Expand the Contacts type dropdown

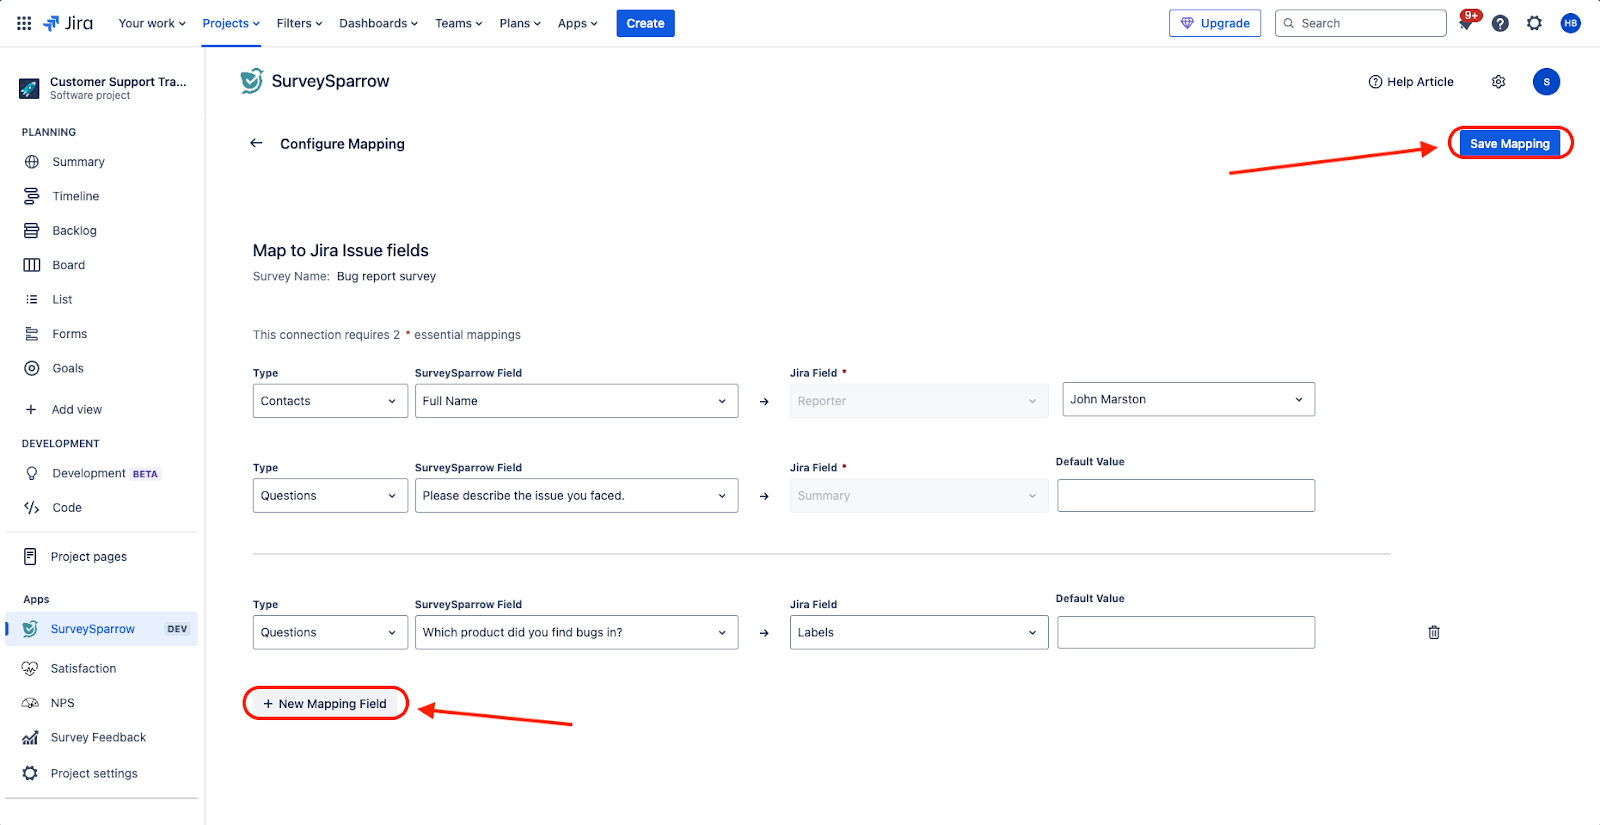pyautogui.click(x=329, y=401)
